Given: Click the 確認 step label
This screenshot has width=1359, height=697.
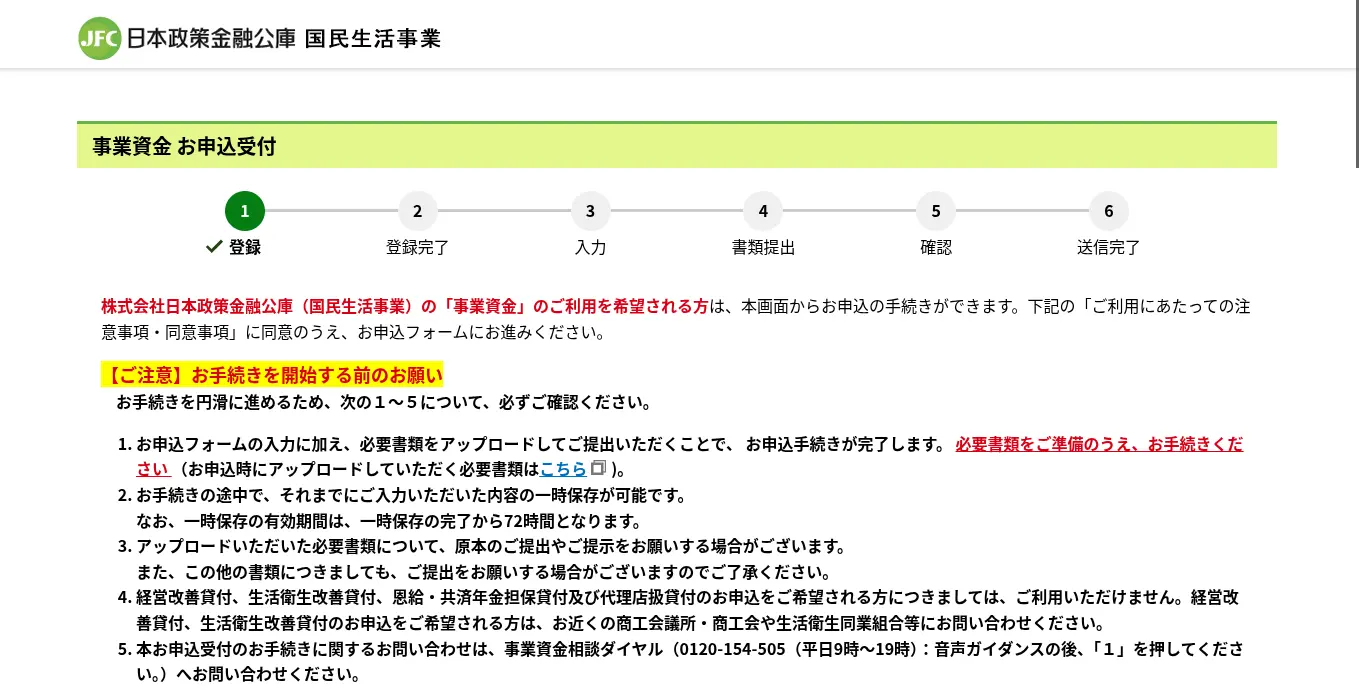Looking at the screenshot, I should pos(936,248).
